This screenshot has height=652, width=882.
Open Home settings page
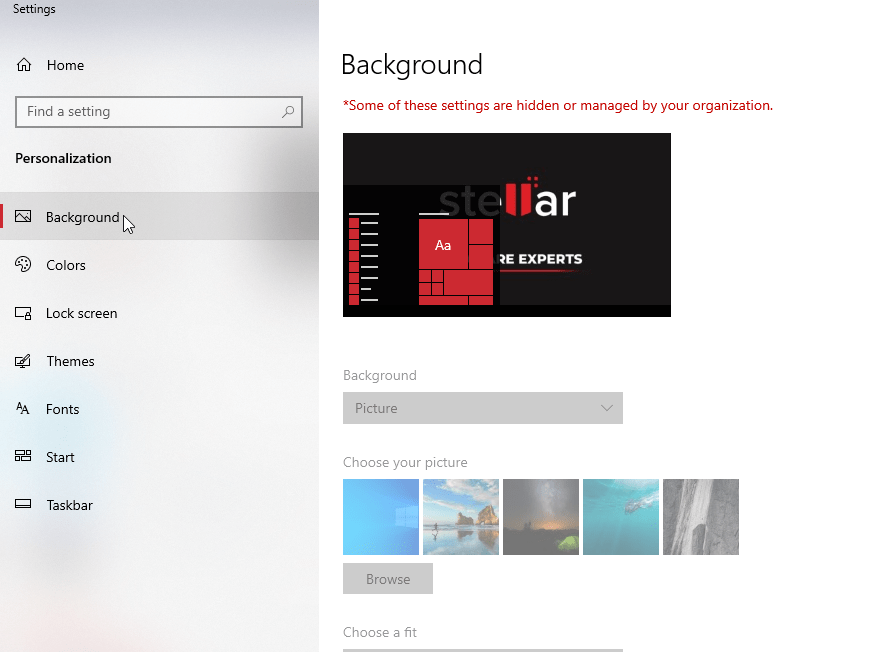tap(66, 64)
